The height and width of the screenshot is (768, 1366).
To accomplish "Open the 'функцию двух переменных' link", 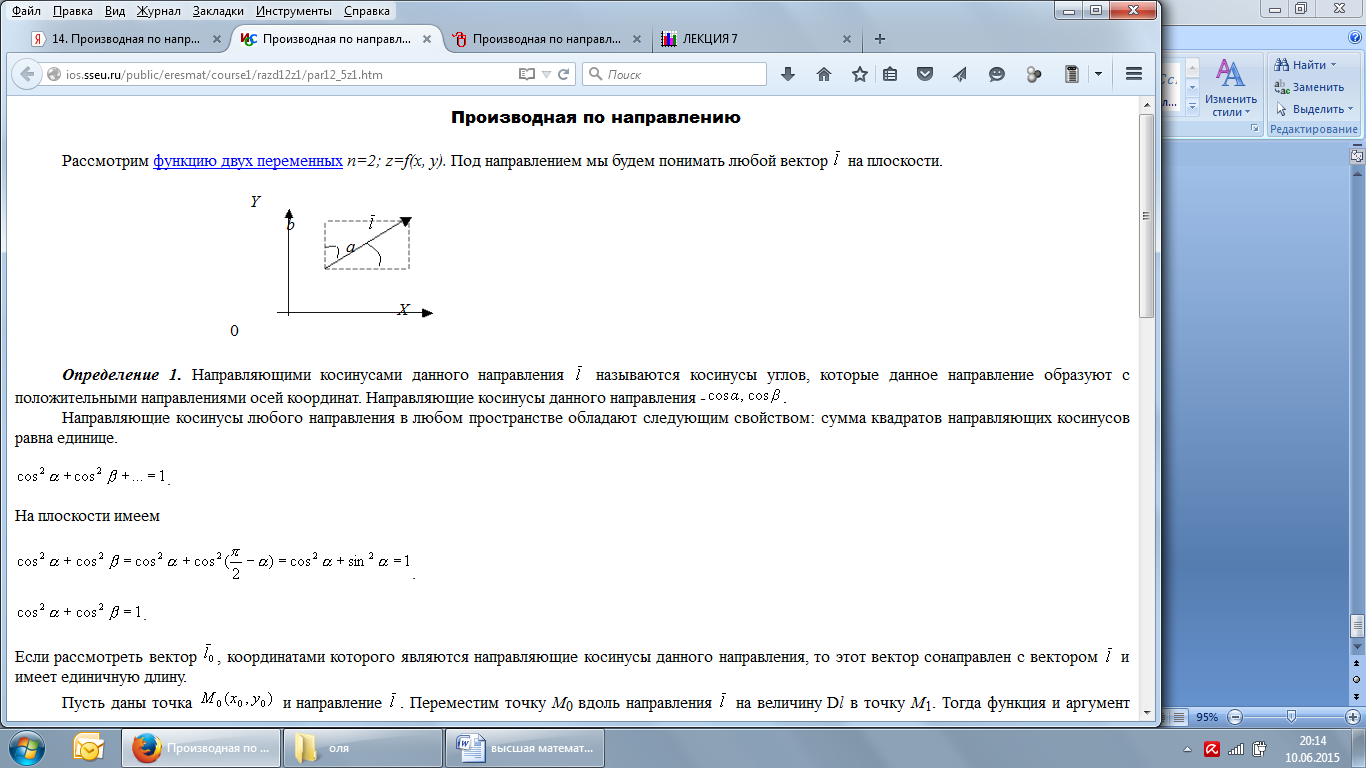I will point(248,161).
